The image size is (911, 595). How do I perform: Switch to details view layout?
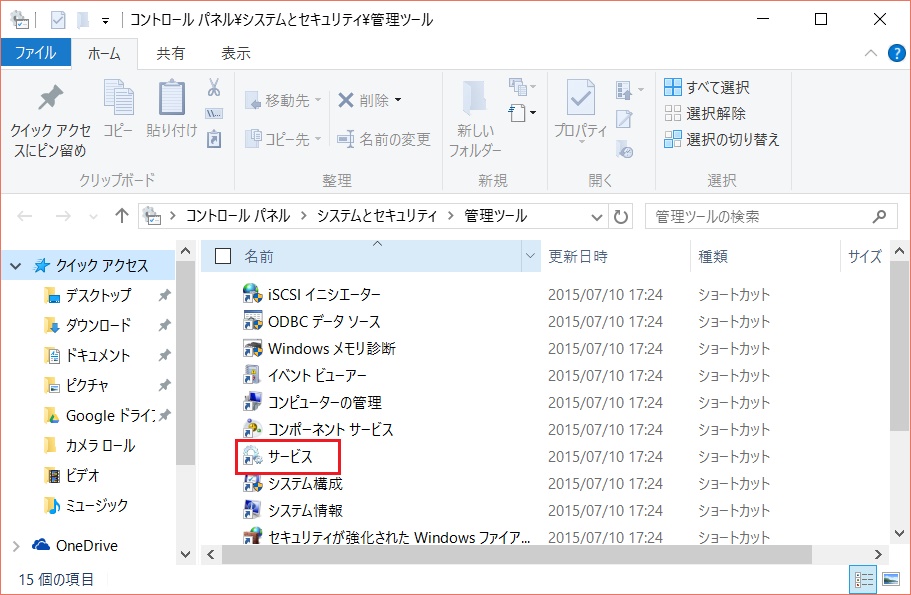(x=863, y=579)
